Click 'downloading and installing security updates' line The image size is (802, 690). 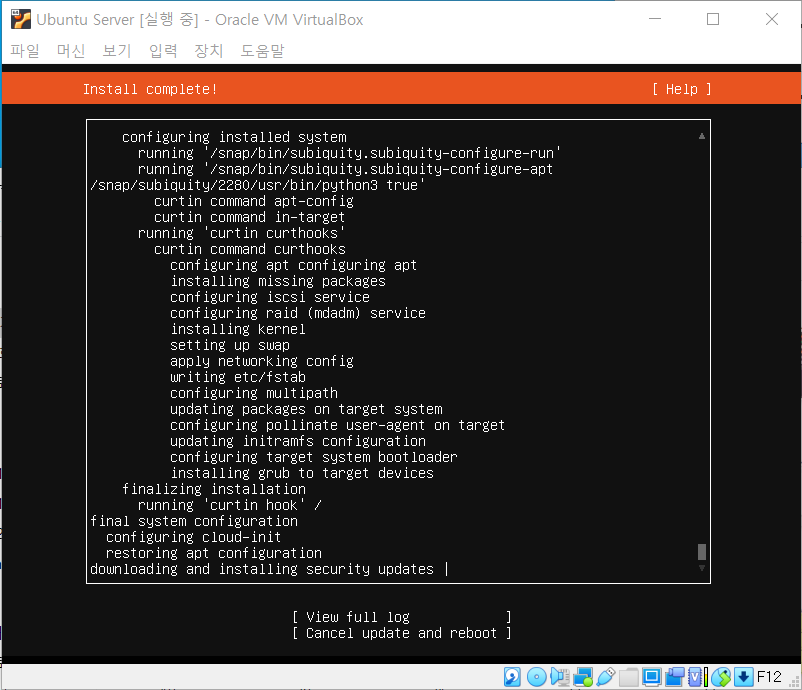pyautogui.click(x=262, y=569)
